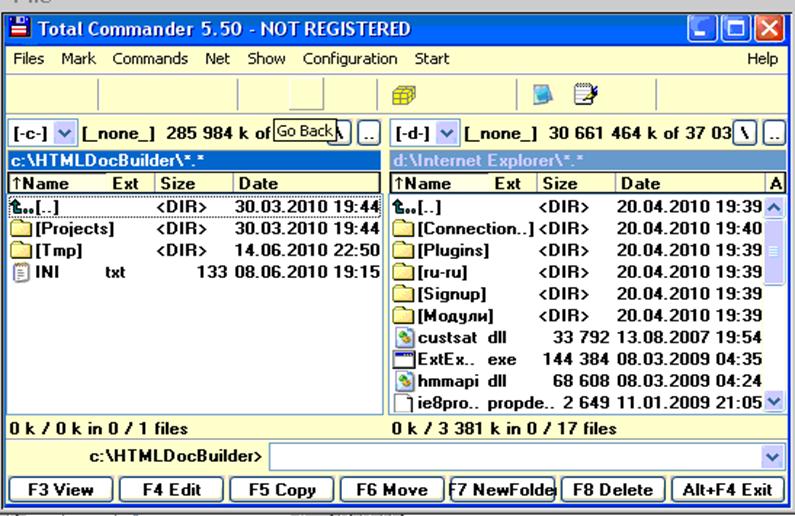Select the Signup folder icon
Viewport: 795px width, 516px height.
(404, 294)
